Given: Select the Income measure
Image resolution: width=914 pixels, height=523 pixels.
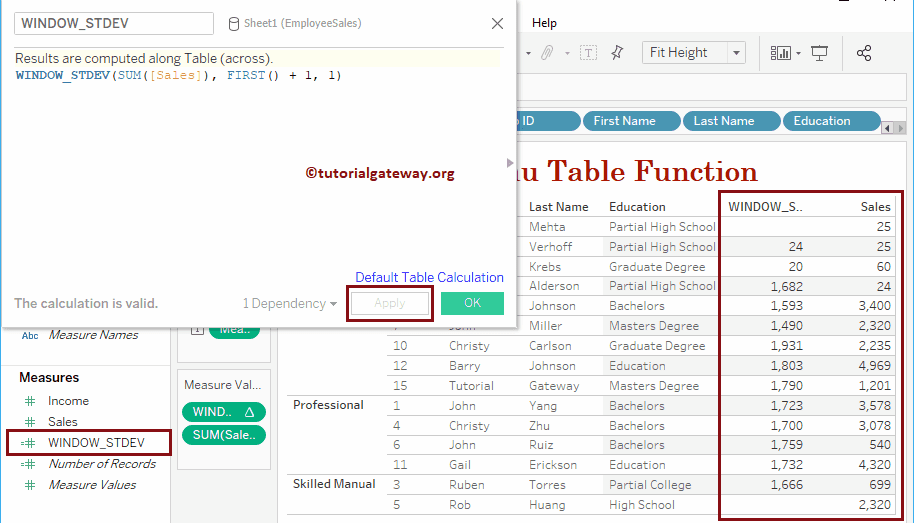Looking at the screenshot, I should 68,401.
